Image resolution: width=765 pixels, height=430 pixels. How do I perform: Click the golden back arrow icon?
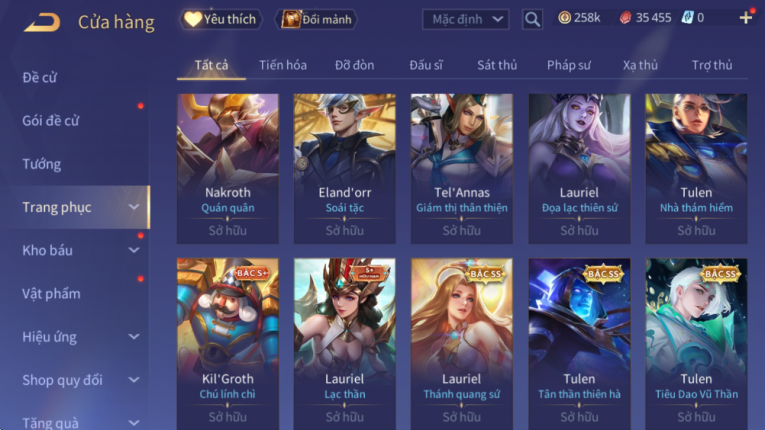coord(42,22)
